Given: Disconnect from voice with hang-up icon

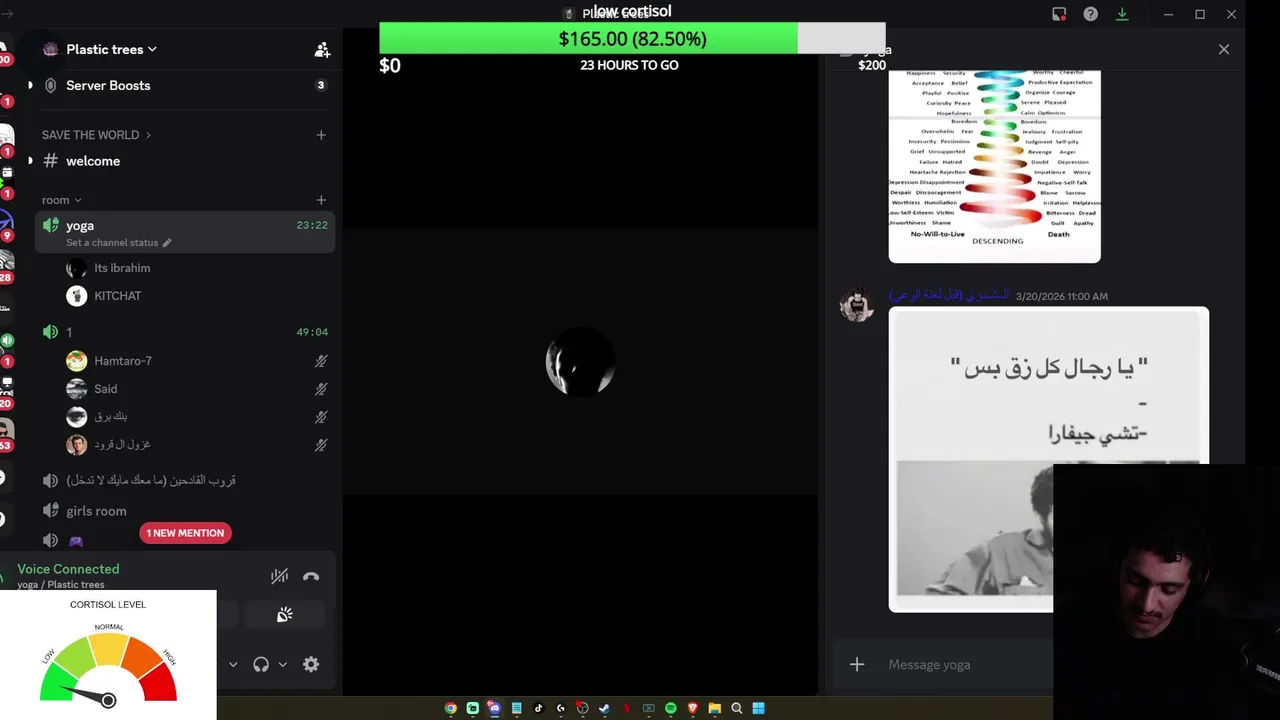Looking at the screenshot, I should 311,576.
